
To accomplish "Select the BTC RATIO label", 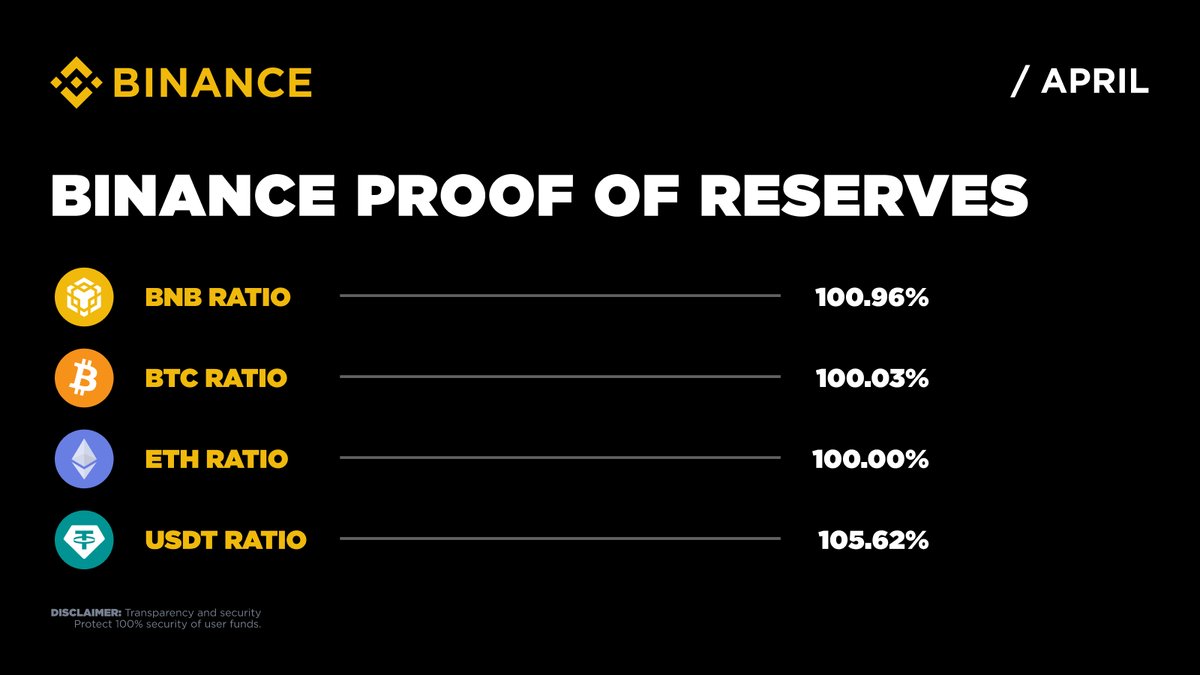I will click(216, 378).
